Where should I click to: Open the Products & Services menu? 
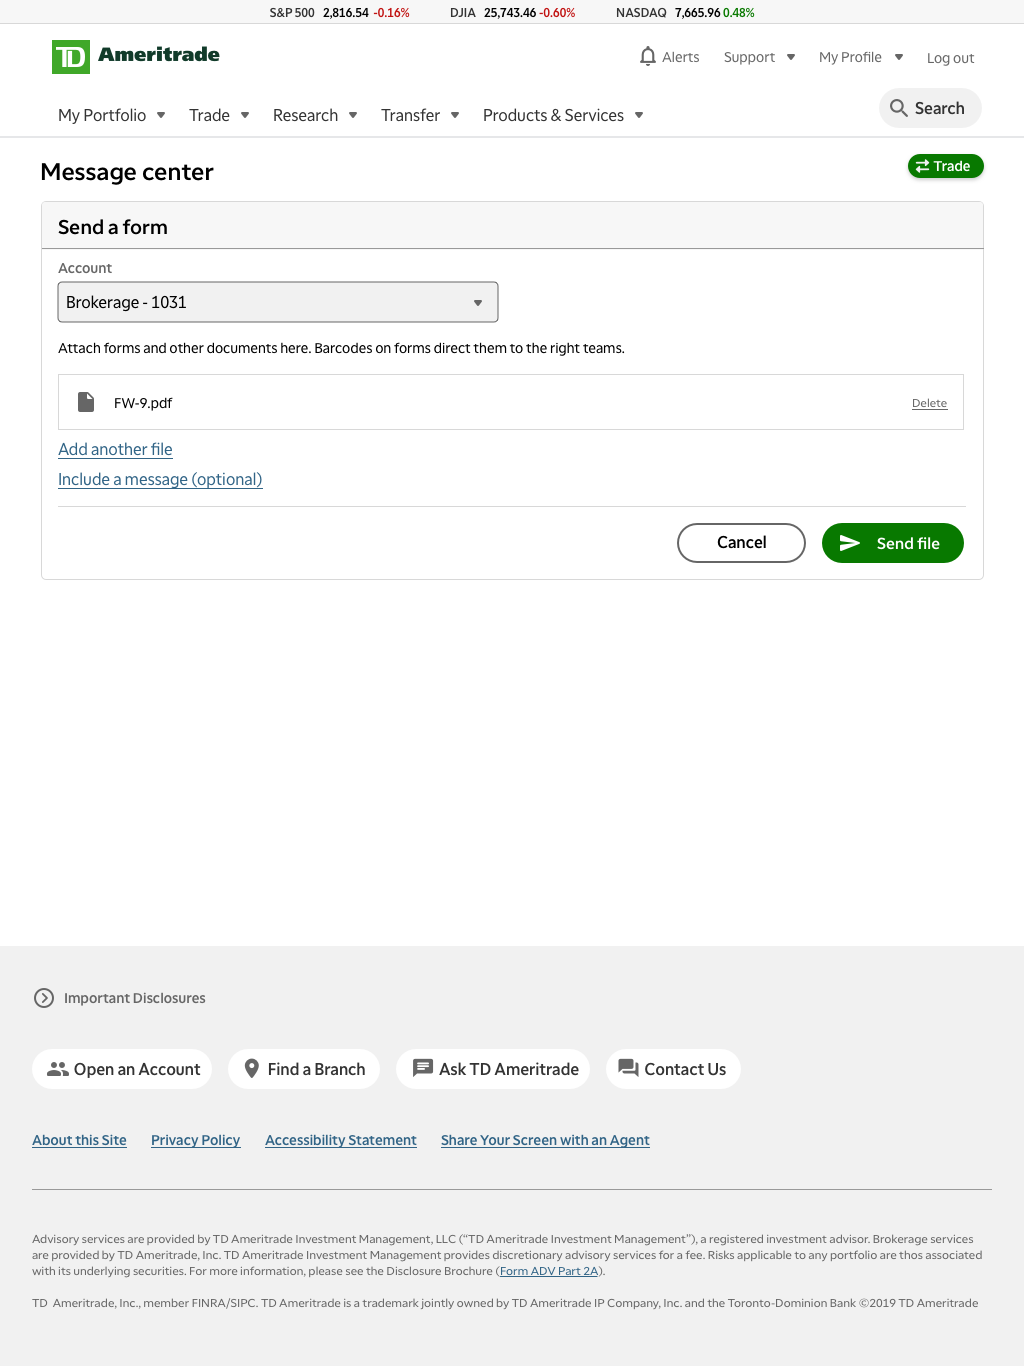(x=563, y=115)
